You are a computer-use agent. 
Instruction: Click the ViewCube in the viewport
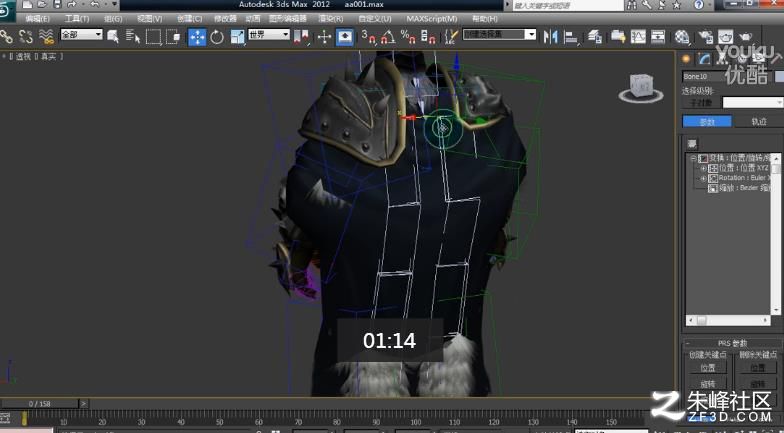640,87
